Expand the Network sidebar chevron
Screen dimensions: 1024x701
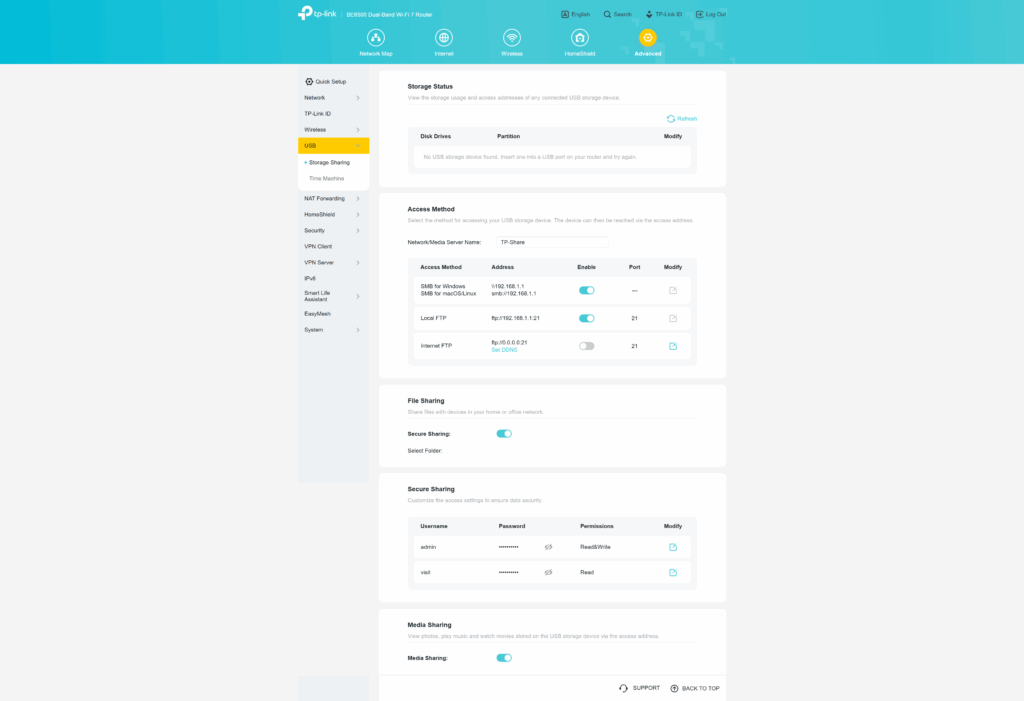[x=358, y=98]
